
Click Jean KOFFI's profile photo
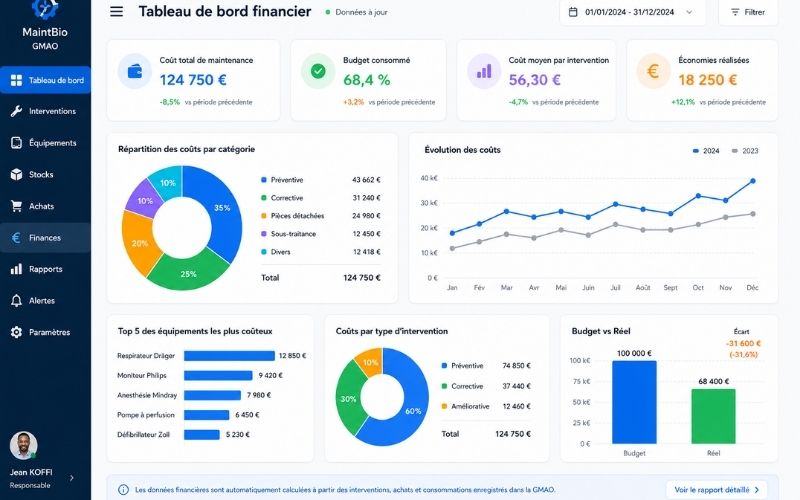click(x=23, y=445)
